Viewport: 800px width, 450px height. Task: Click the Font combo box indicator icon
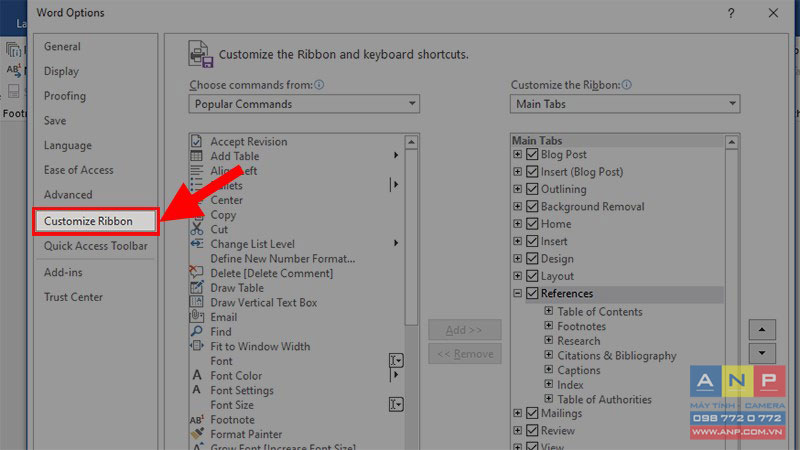coord(396,361)
